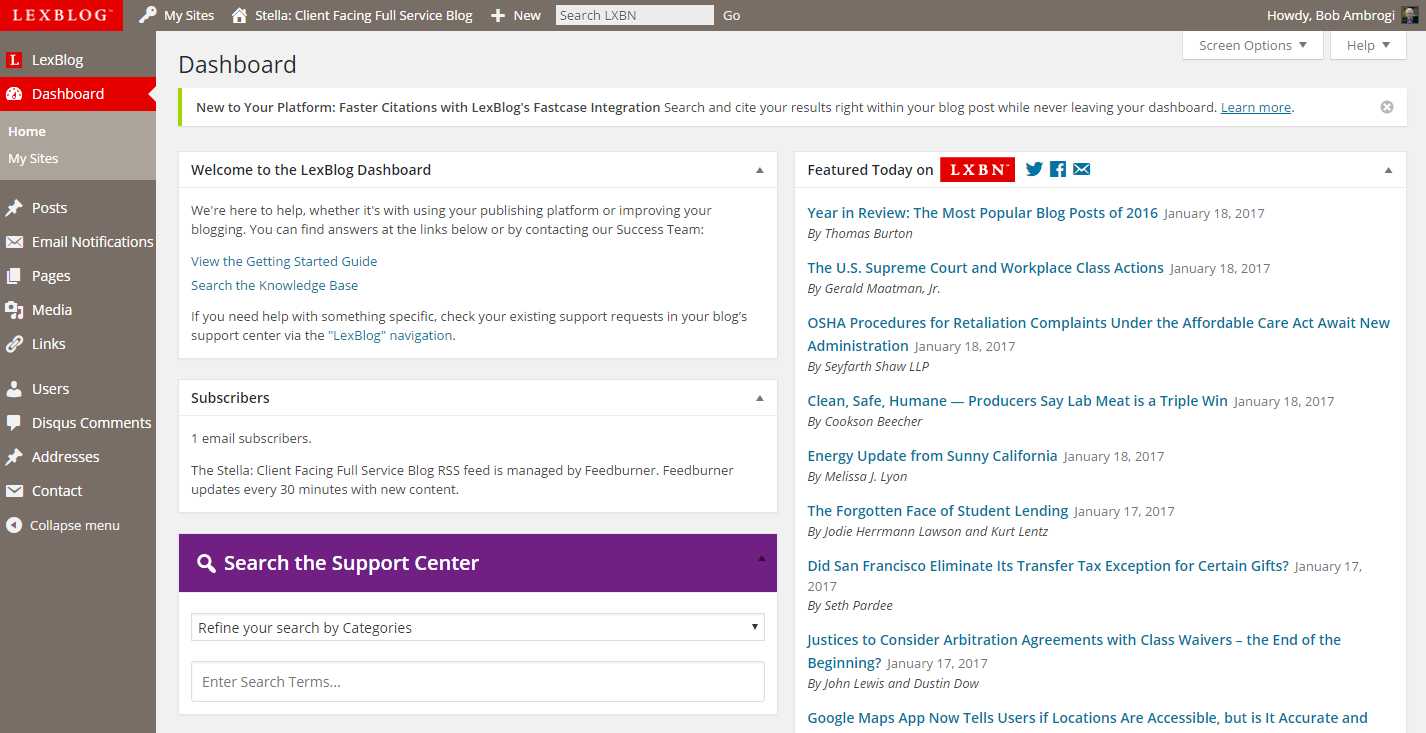Image resolution: width=1426 pixels, height=733 pixels.
Task: Click the Go search button
Action: 732,15
